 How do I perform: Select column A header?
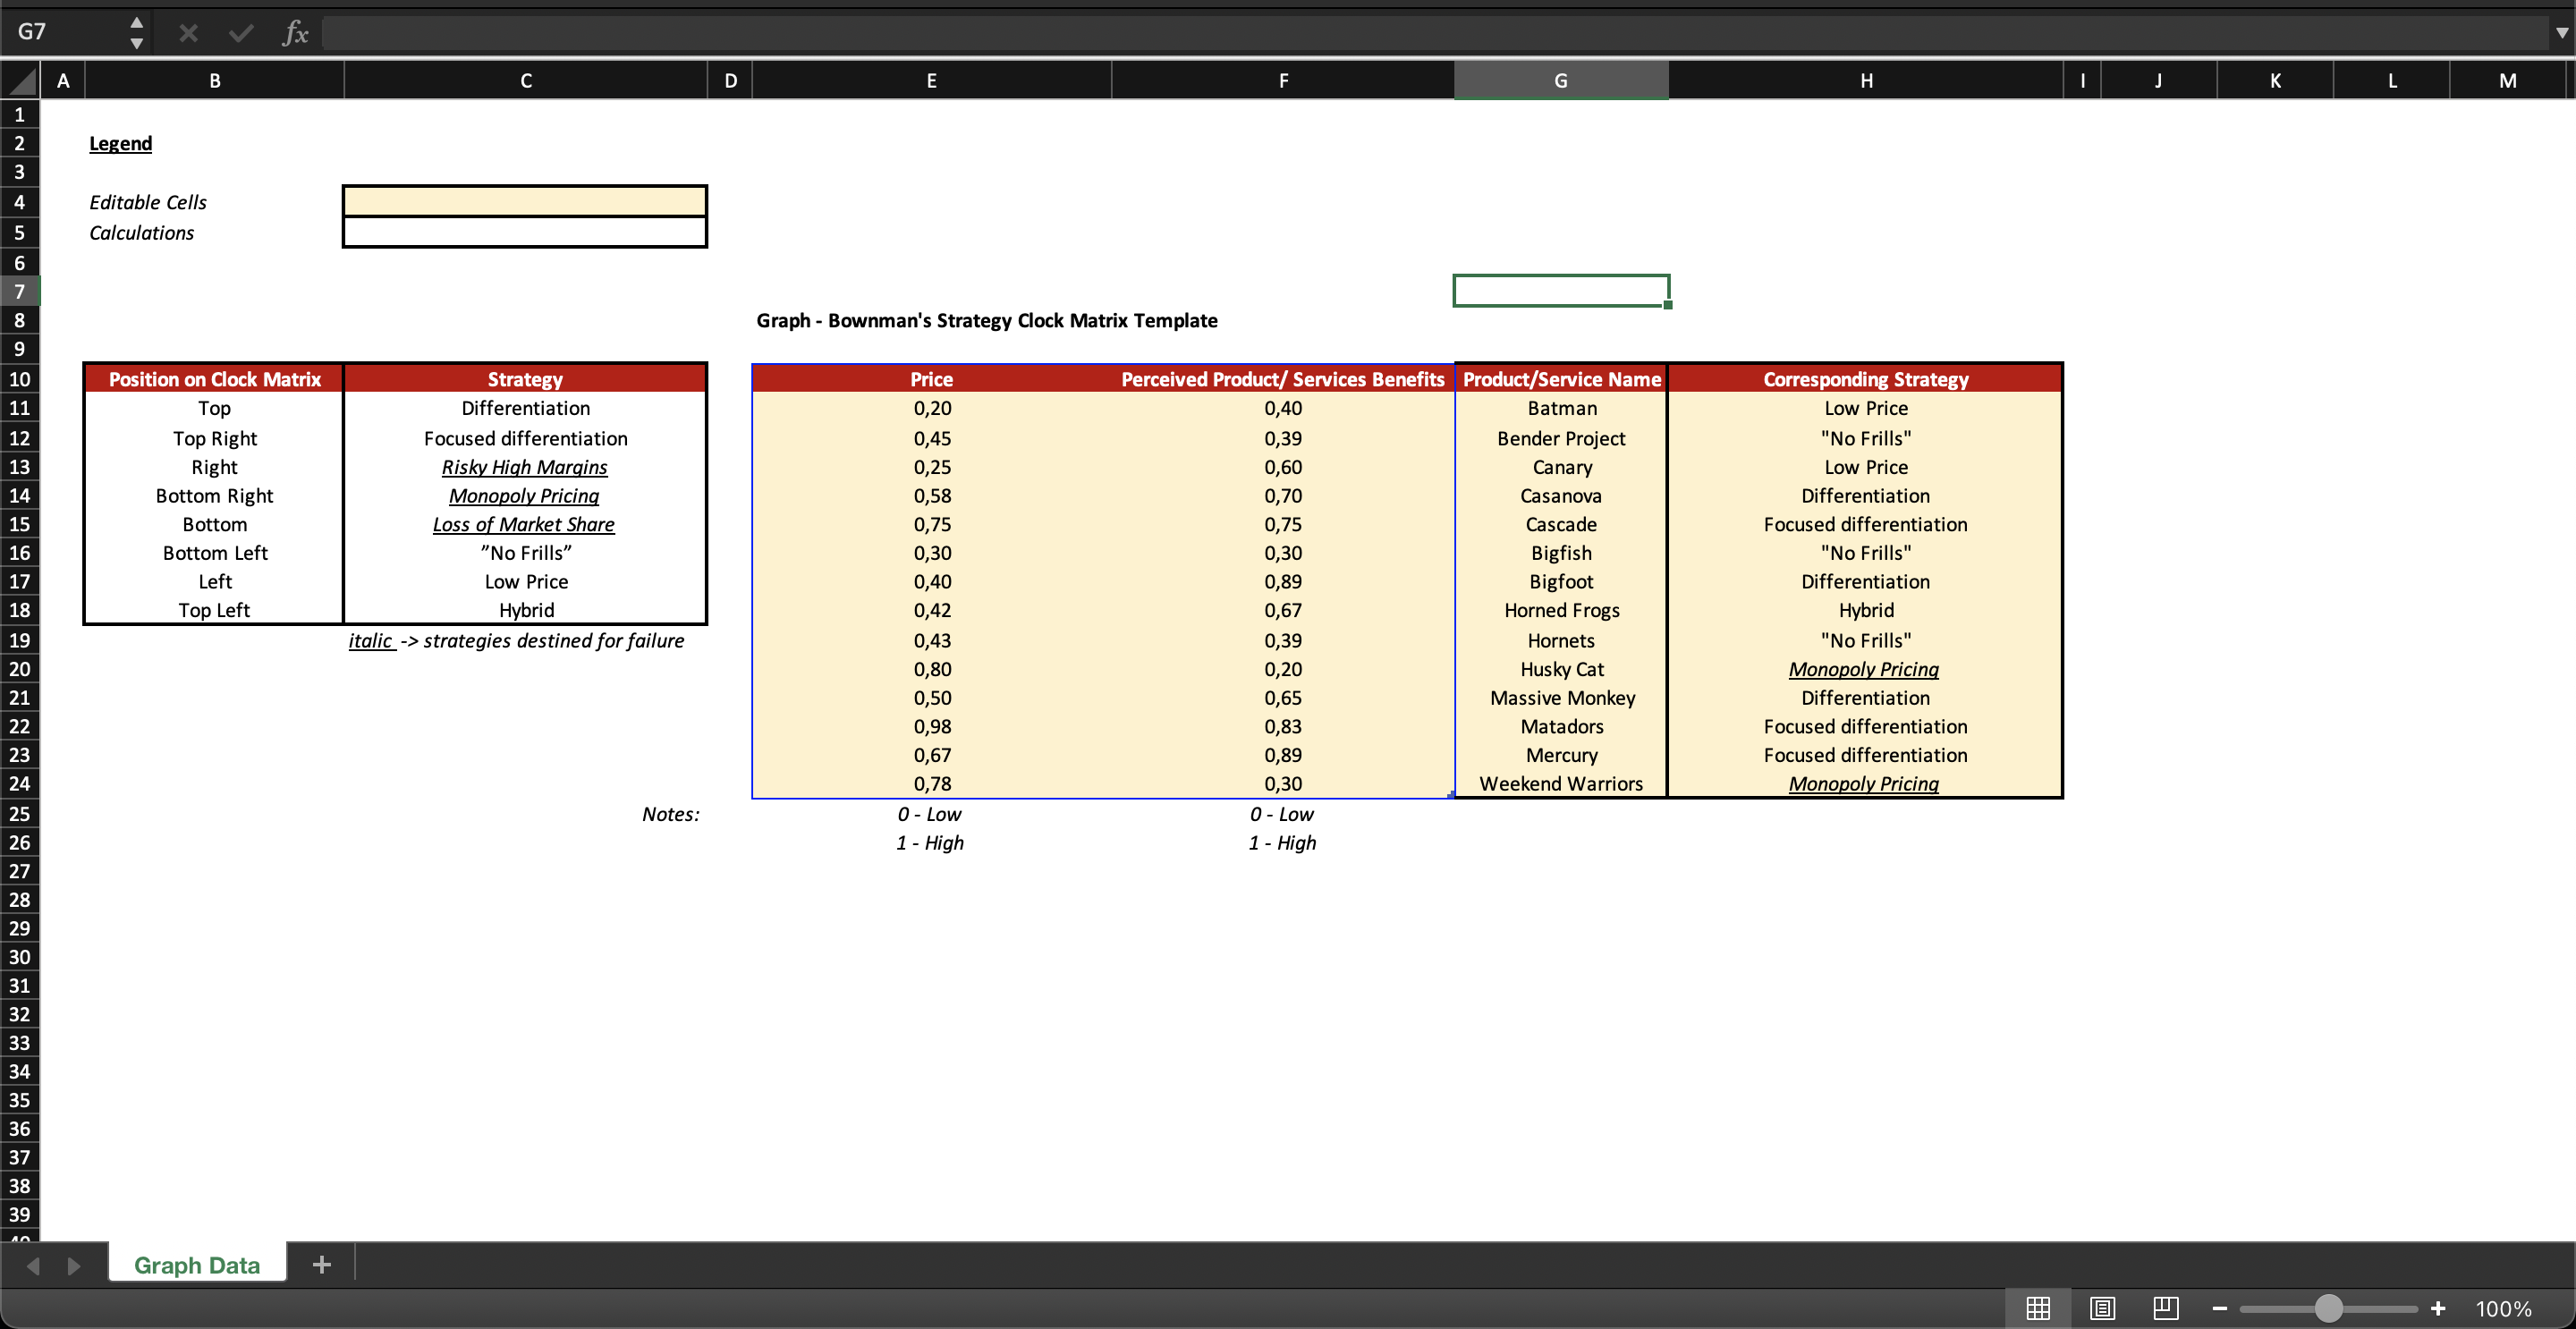(63, 80)
